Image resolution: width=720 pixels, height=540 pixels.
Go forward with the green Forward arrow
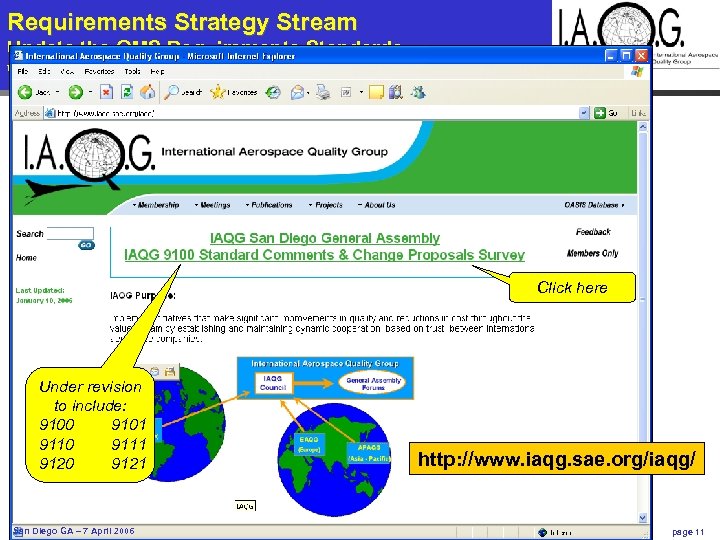76,92
